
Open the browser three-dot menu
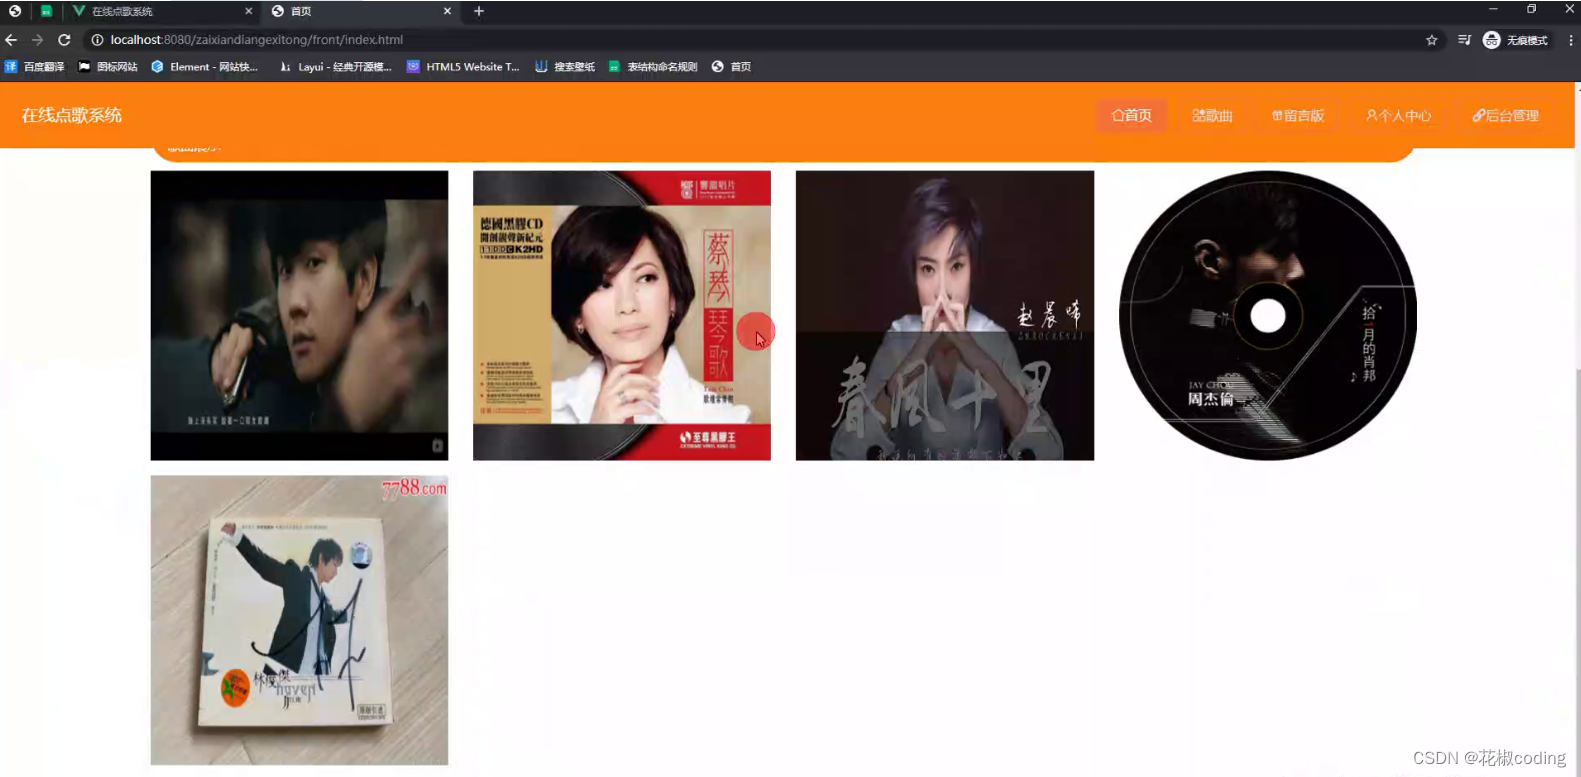tap(1570, 40)
